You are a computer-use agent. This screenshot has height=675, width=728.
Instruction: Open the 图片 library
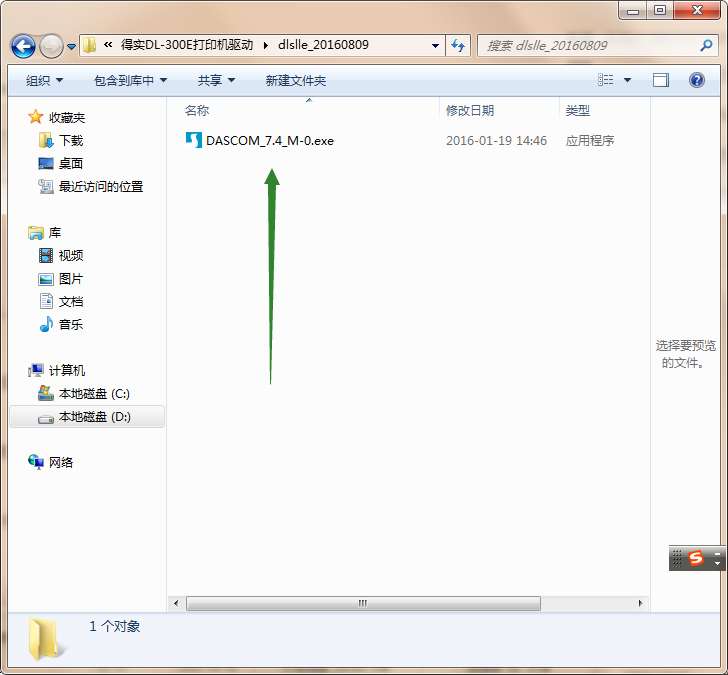tap(71, 279)
